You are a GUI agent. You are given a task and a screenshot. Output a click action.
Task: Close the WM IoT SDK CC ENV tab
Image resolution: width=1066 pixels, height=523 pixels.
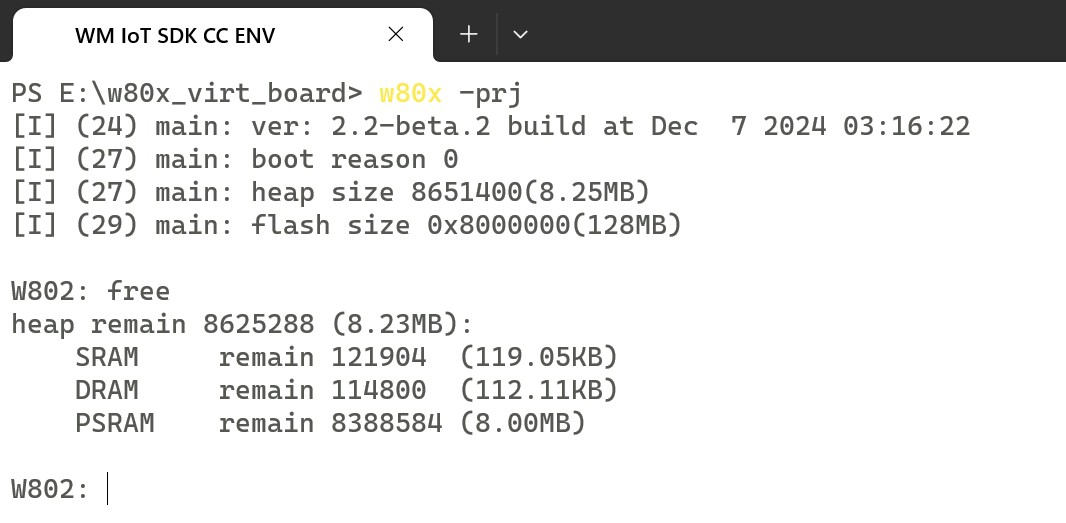[396, 34]
